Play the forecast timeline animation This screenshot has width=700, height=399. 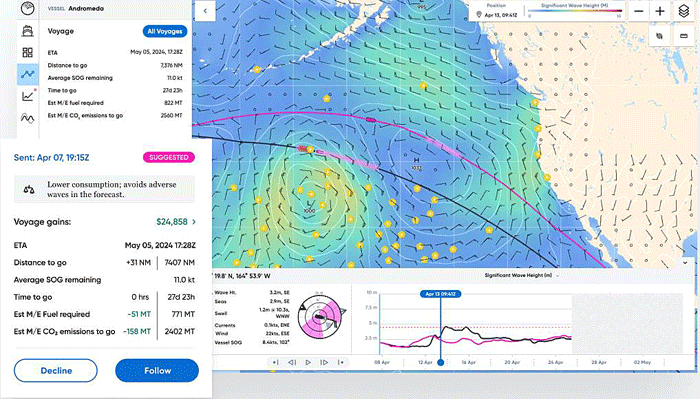308,362
